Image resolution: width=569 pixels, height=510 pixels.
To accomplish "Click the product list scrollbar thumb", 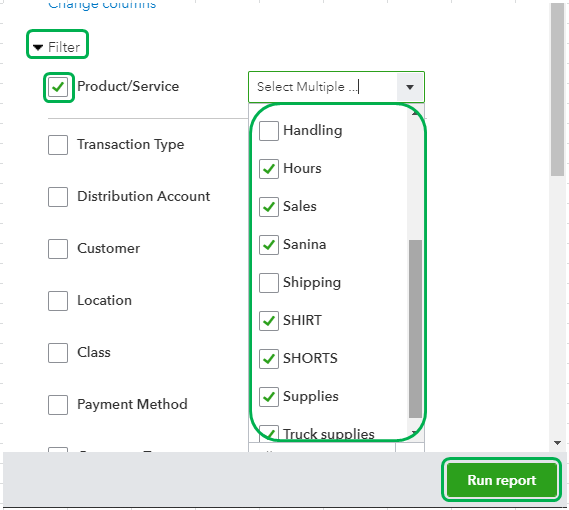I will click(x=415, y=329).
